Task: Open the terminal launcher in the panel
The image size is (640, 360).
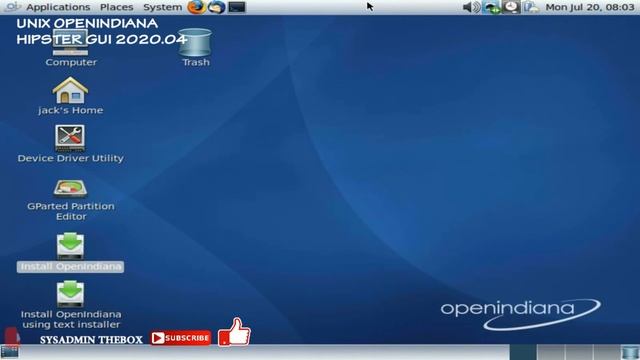Action: tap(237, 7)
